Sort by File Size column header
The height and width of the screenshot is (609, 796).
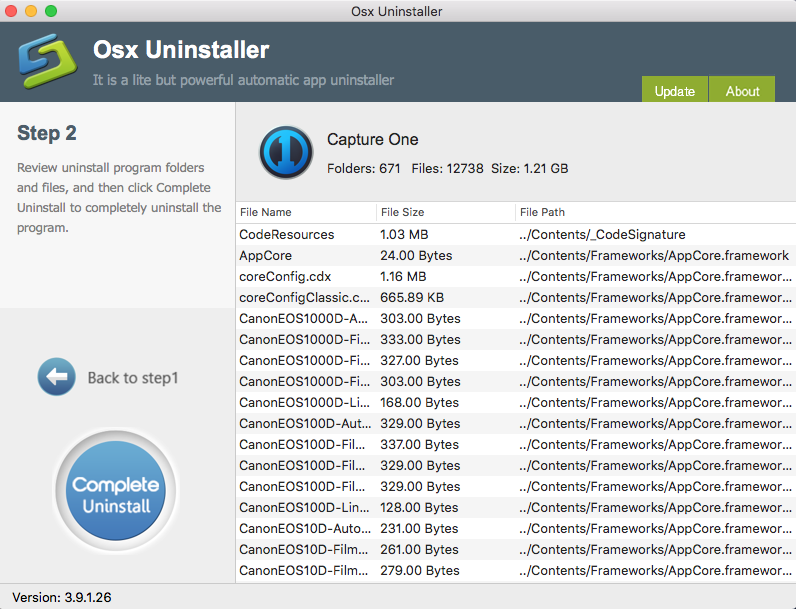click(x=403, y=212)
